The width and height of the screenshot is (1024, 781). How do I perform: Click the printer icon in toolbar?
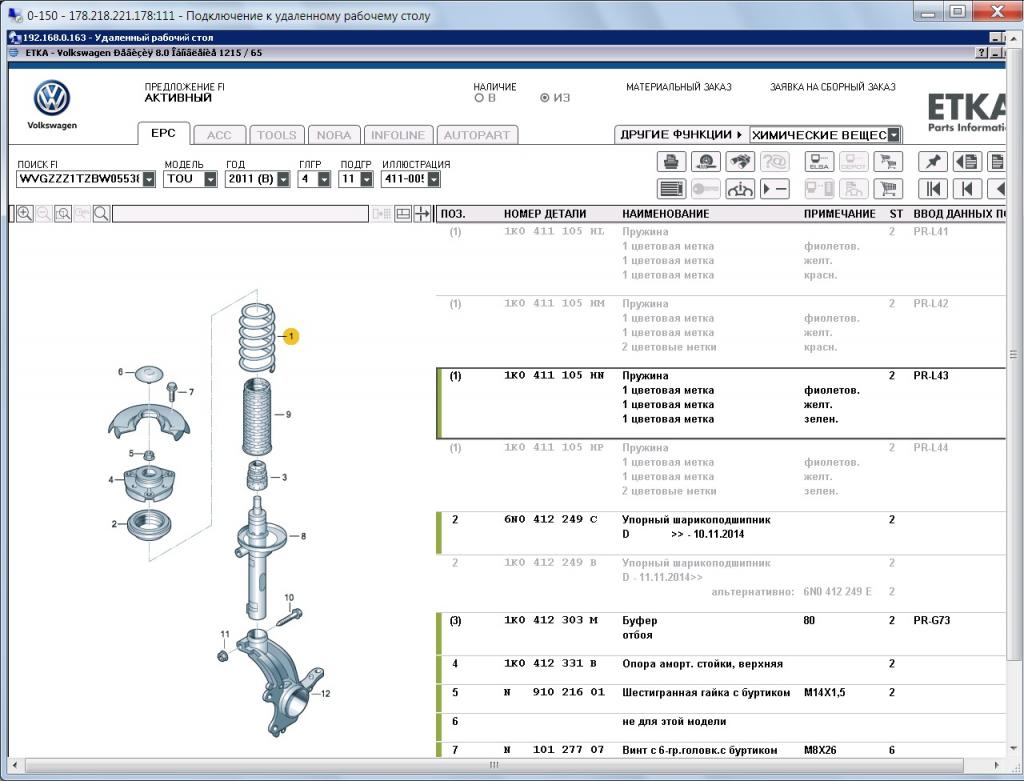[x=671, y=161]
